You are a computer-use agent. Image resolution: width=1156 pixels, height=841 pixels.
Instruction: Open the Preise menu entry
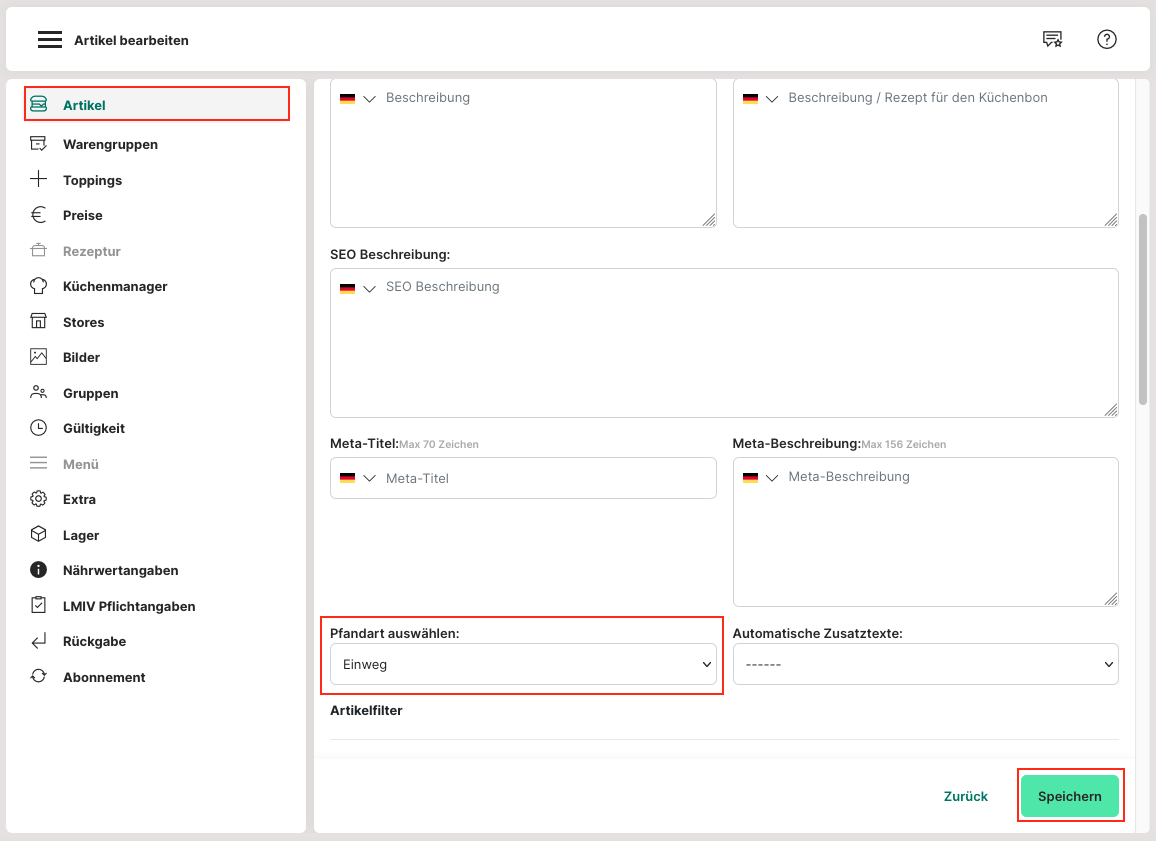82,215
